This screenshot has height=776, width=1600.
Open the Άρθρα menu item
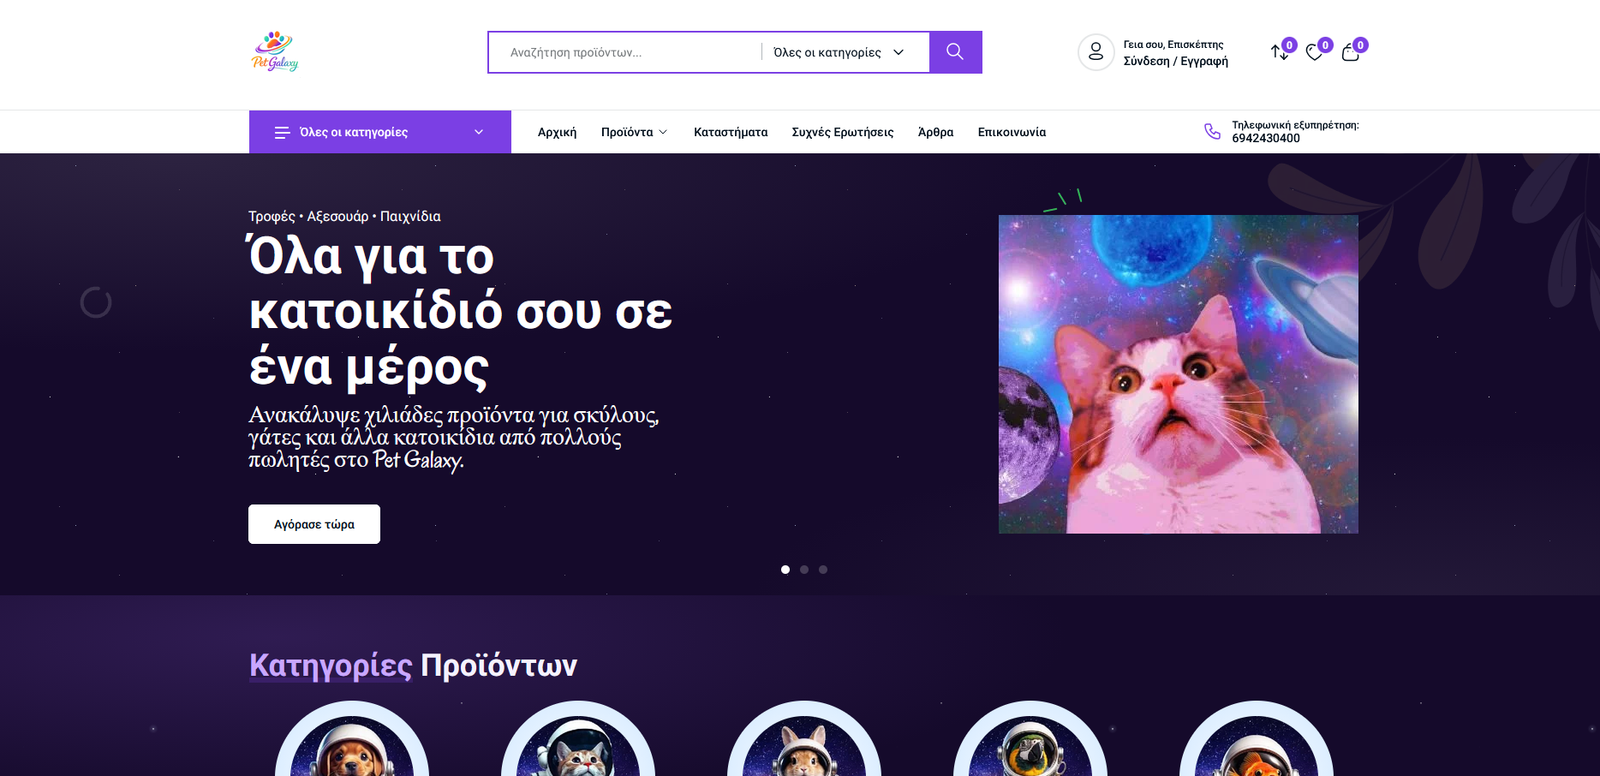936,132
